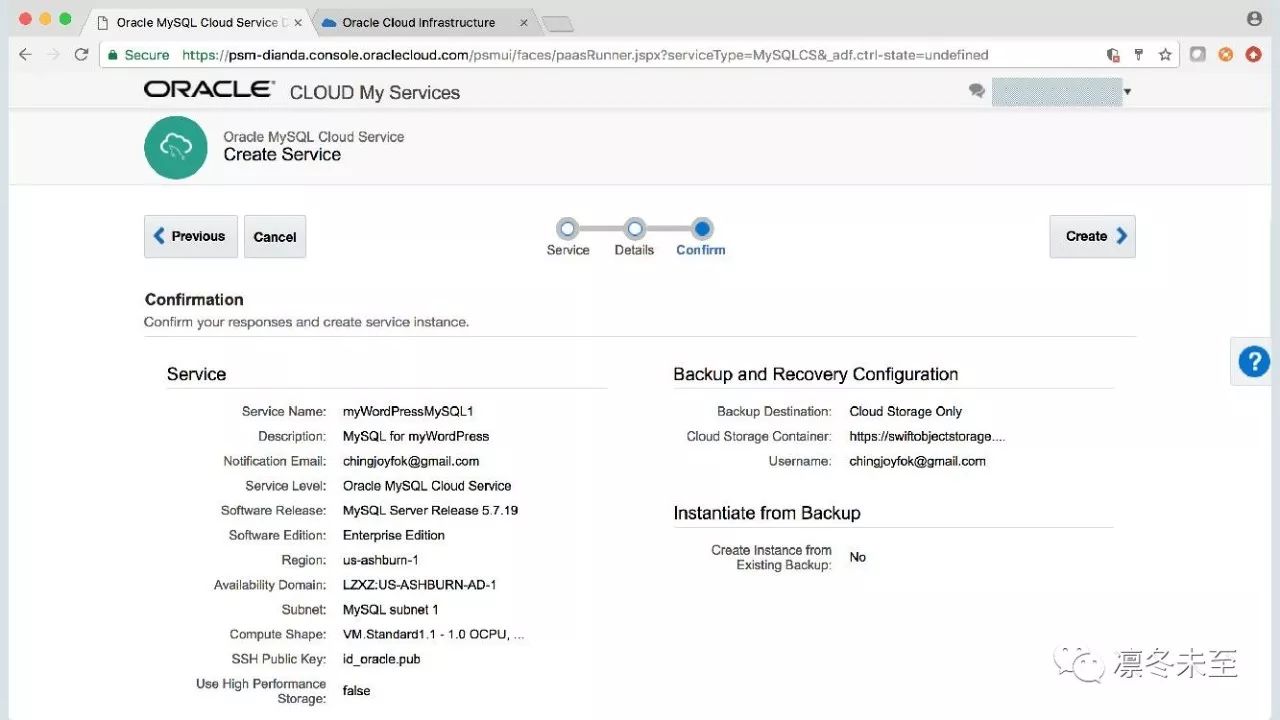The width and height of the screenshot is (1280, 720).
Task: Click the green Secure padlock icon
Action: pos(114,55)
